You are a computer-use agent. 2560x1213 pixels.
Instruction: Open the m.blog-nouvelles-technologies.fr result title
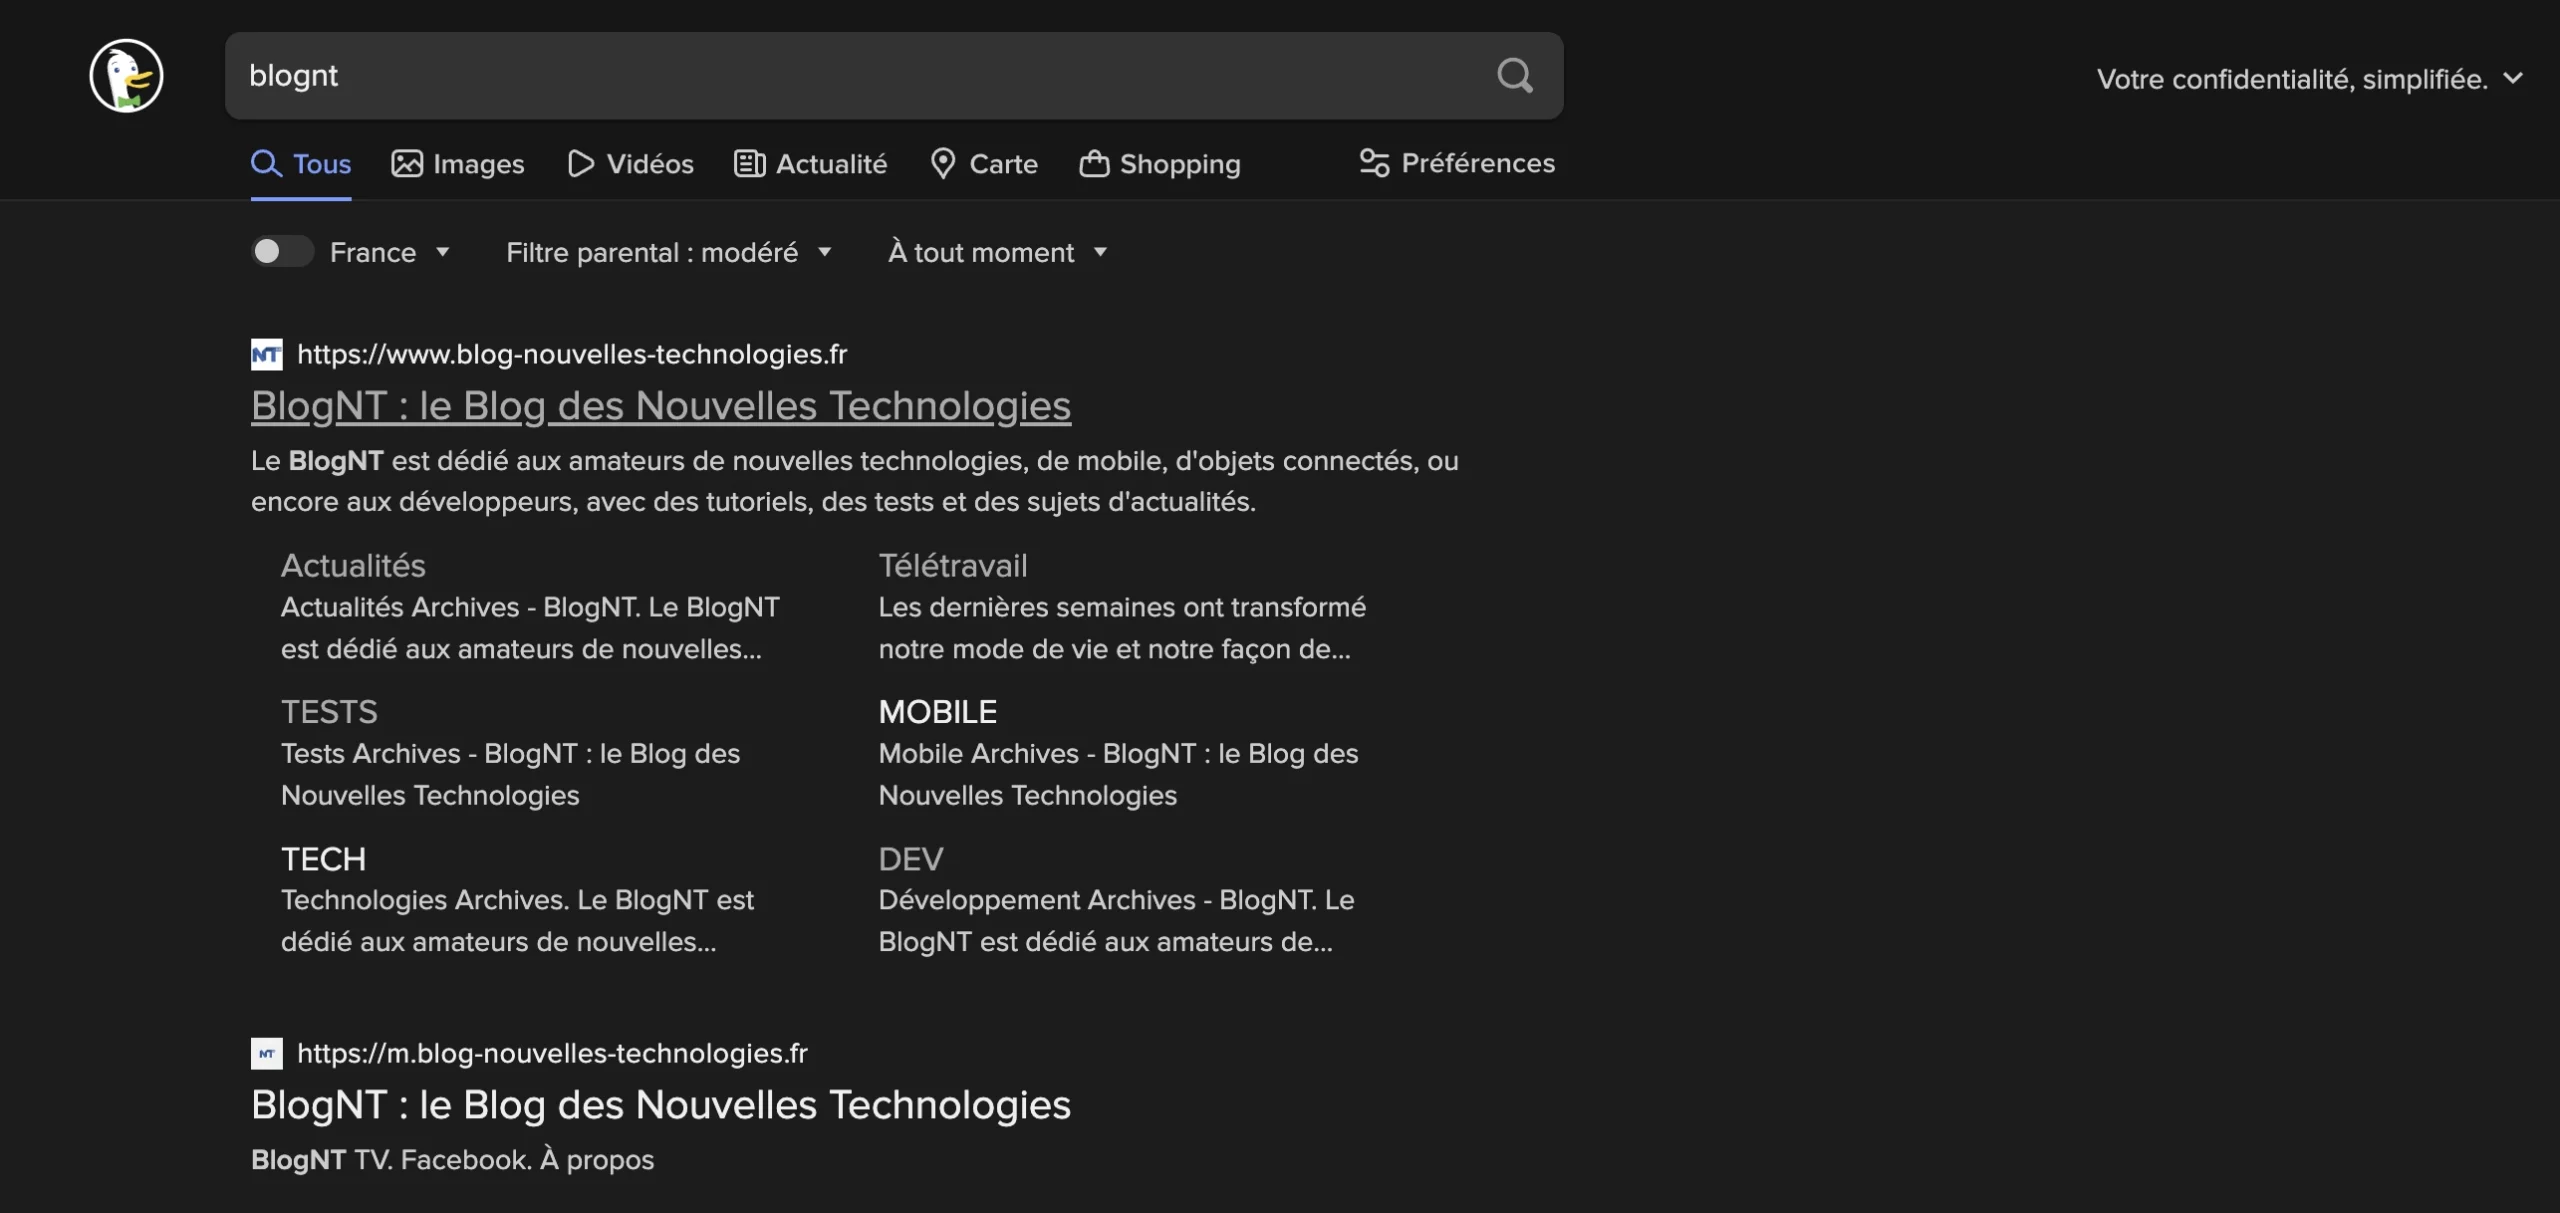tap(660, 1105)
